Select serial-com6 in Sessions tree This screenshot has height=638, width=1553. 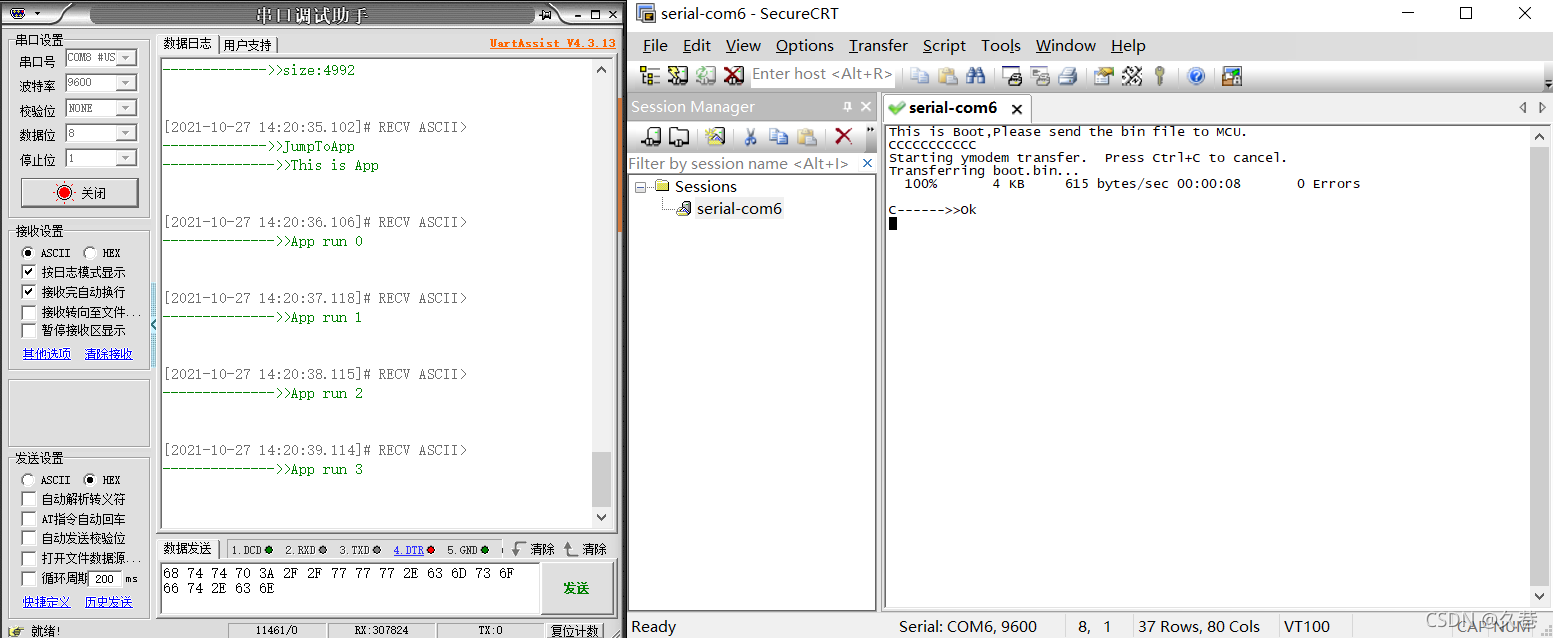(x=739, y=208)
